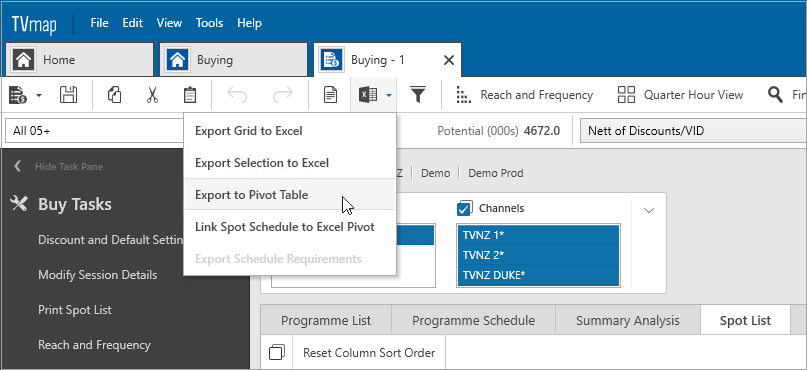Click the Undo arrow icon
Image resolution: width=807 pixels, height=370 pixels.
(x=237, y=95)
